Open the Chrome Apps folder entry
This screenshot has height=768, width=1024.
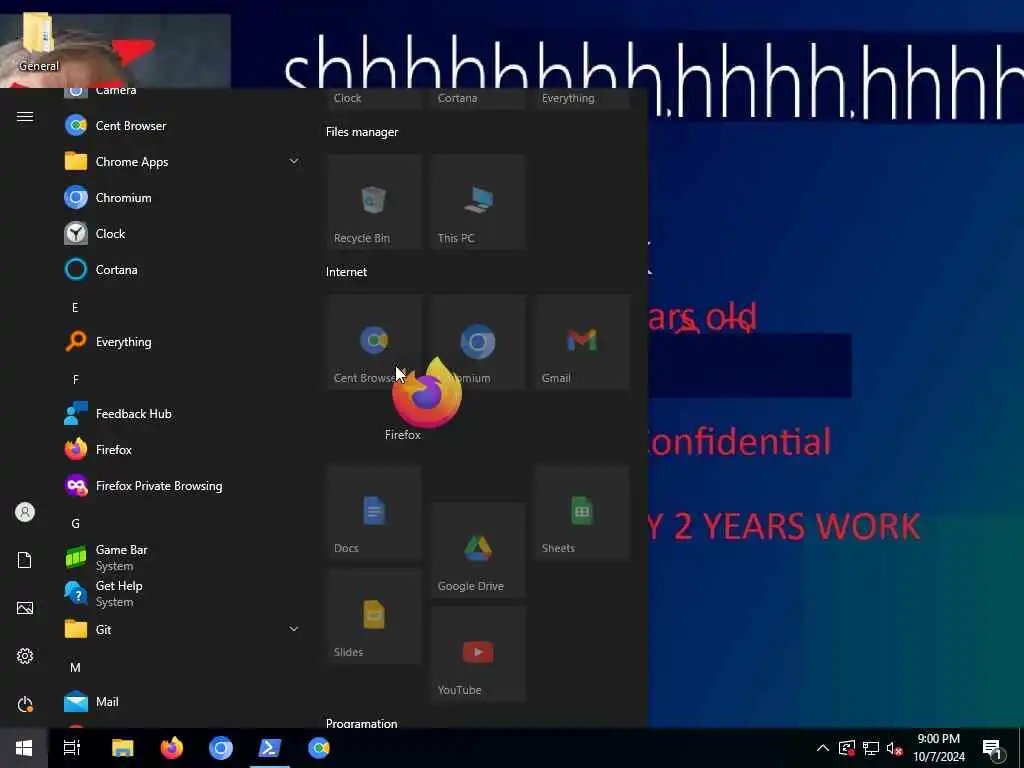[x=181, y=161]
